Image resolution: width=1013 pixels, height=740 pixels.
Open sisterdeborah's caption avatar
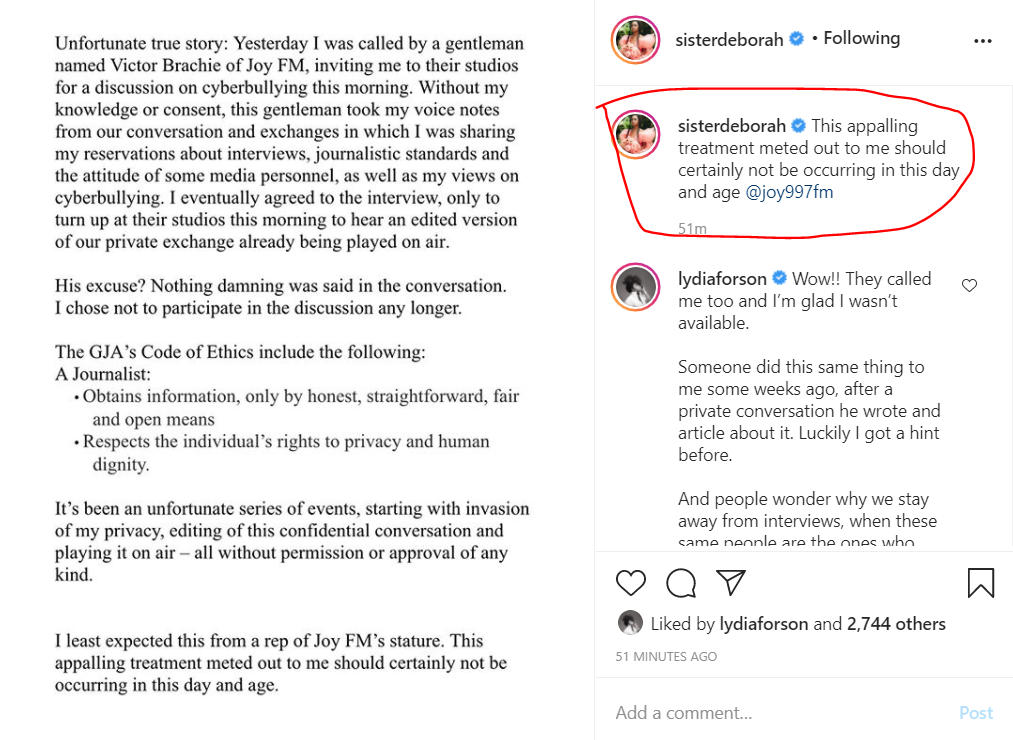[636, 135]
